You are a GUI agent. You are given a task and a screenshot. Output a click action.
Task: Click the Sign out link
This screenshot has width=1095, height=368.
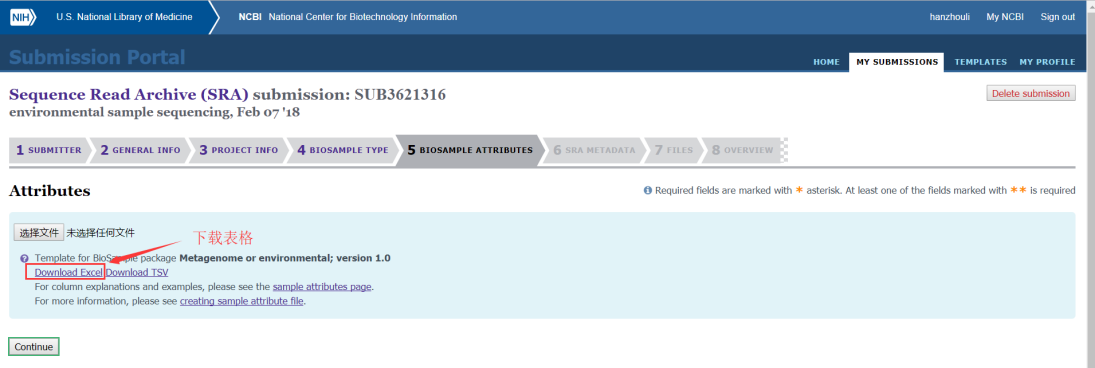(x=1057, y=17)
